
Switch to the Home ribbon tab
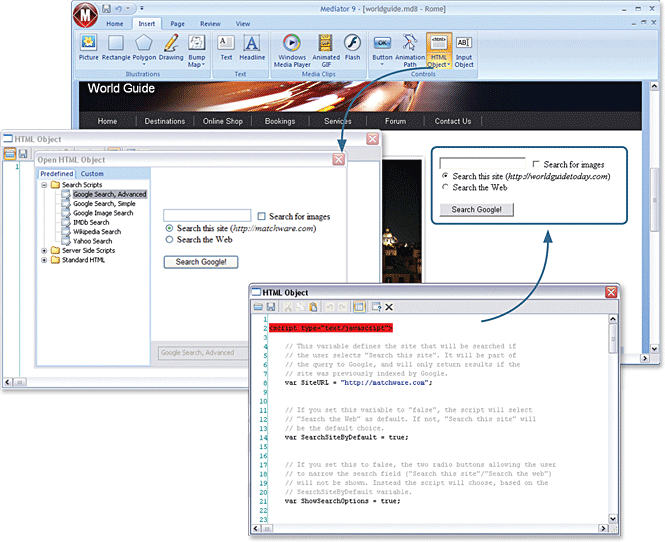click(115, 24)
